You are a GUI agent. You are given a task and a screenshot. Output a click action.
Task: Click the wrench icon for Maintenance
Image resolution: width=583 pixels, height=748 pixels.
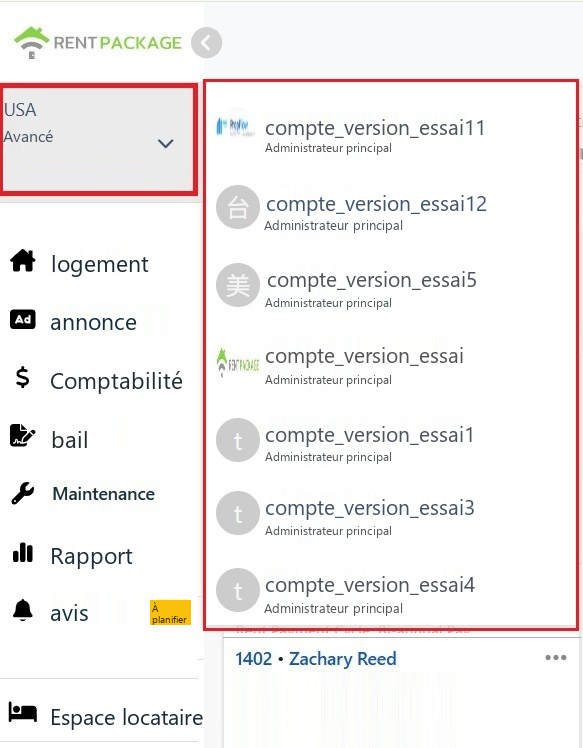23,493
